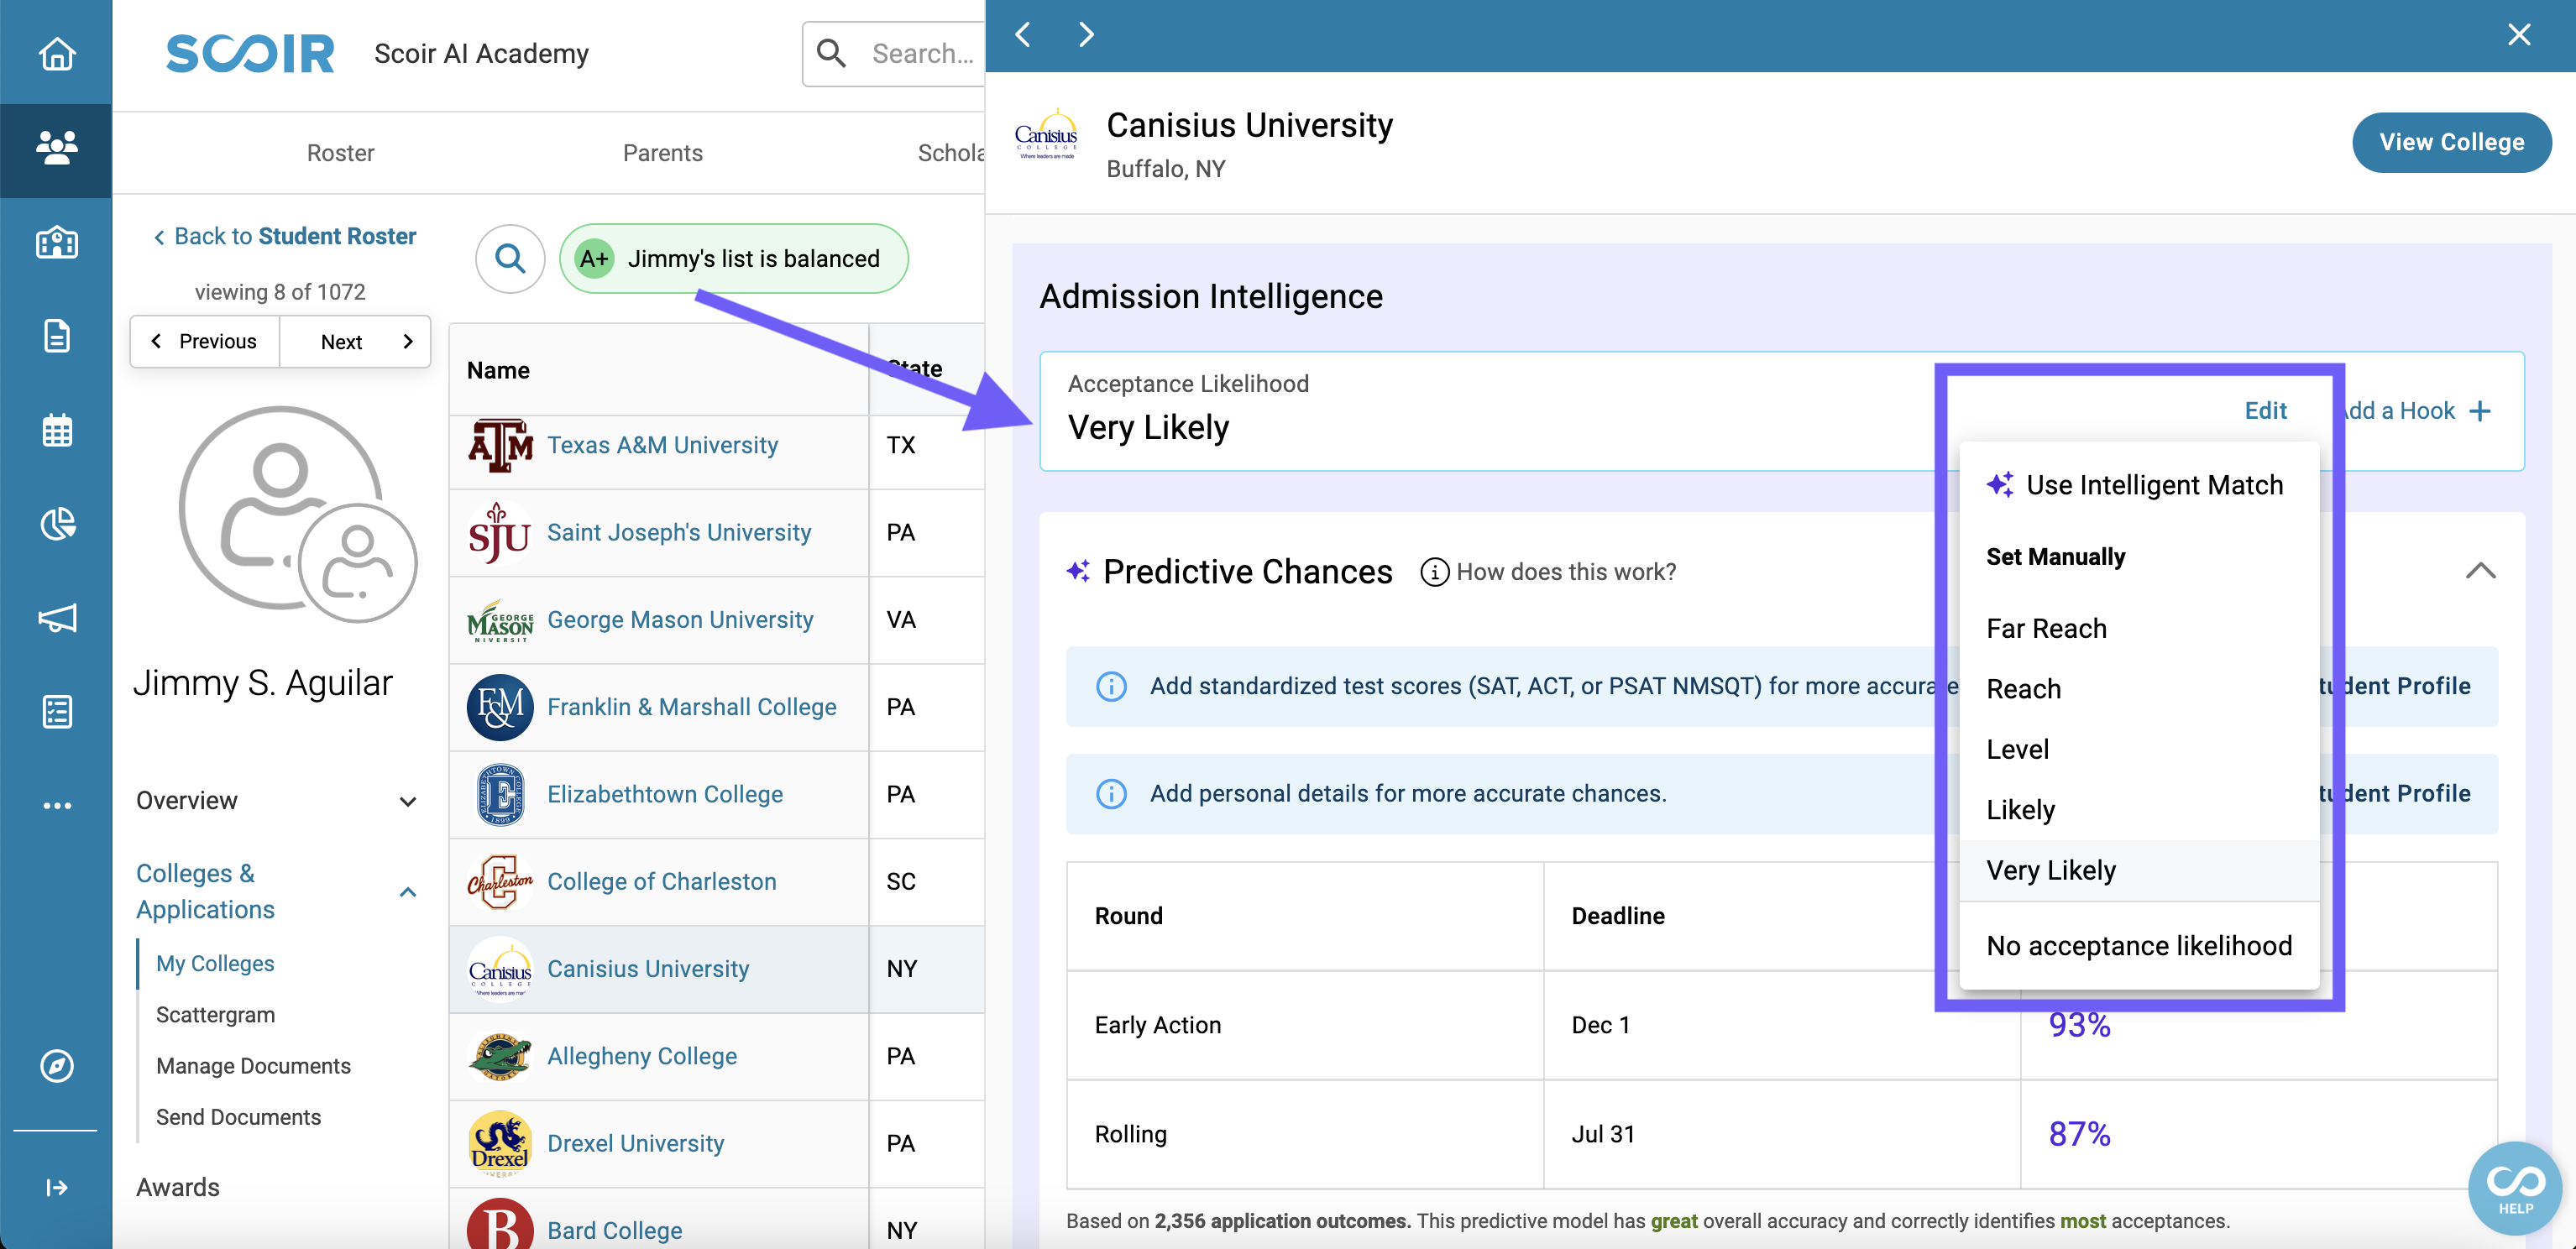Go to the Next student
Screen dimensions: 2576x1249
coord(356,342)
